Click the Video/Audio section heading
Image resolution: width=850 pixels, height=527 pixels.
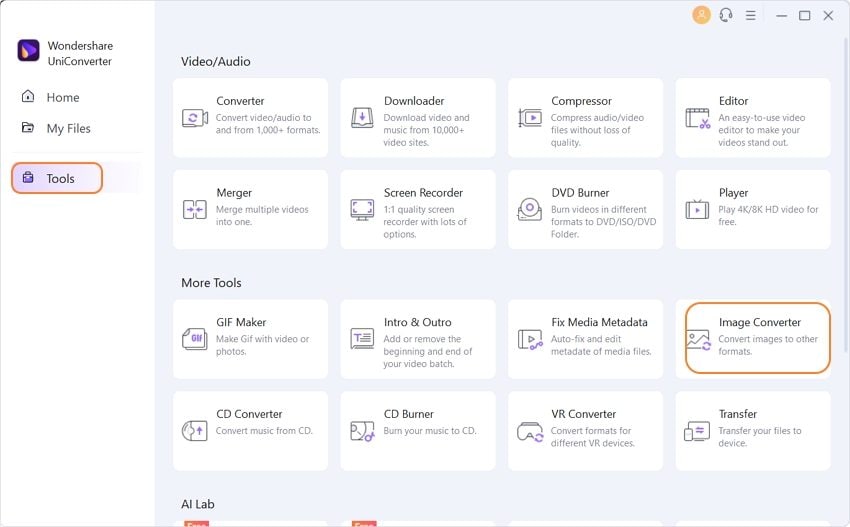click(216, 61)
